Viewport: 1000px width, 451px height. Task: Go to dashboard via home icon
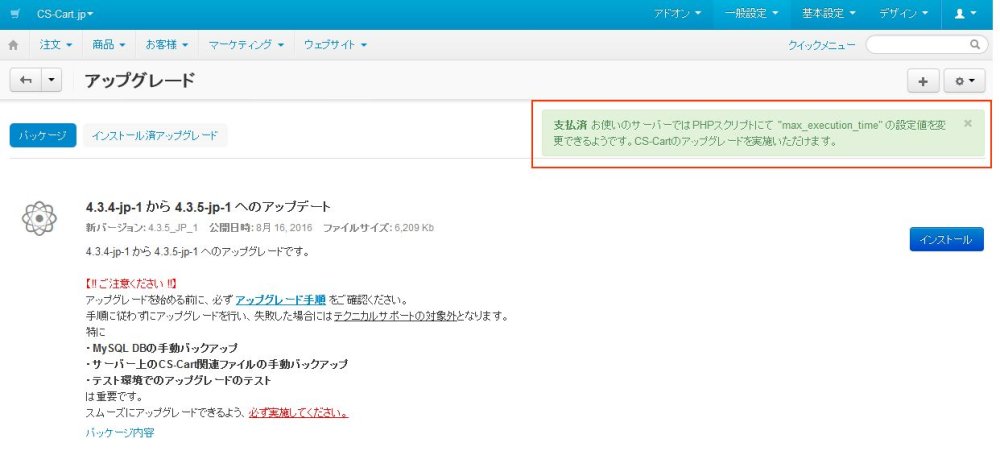(13, 45)
